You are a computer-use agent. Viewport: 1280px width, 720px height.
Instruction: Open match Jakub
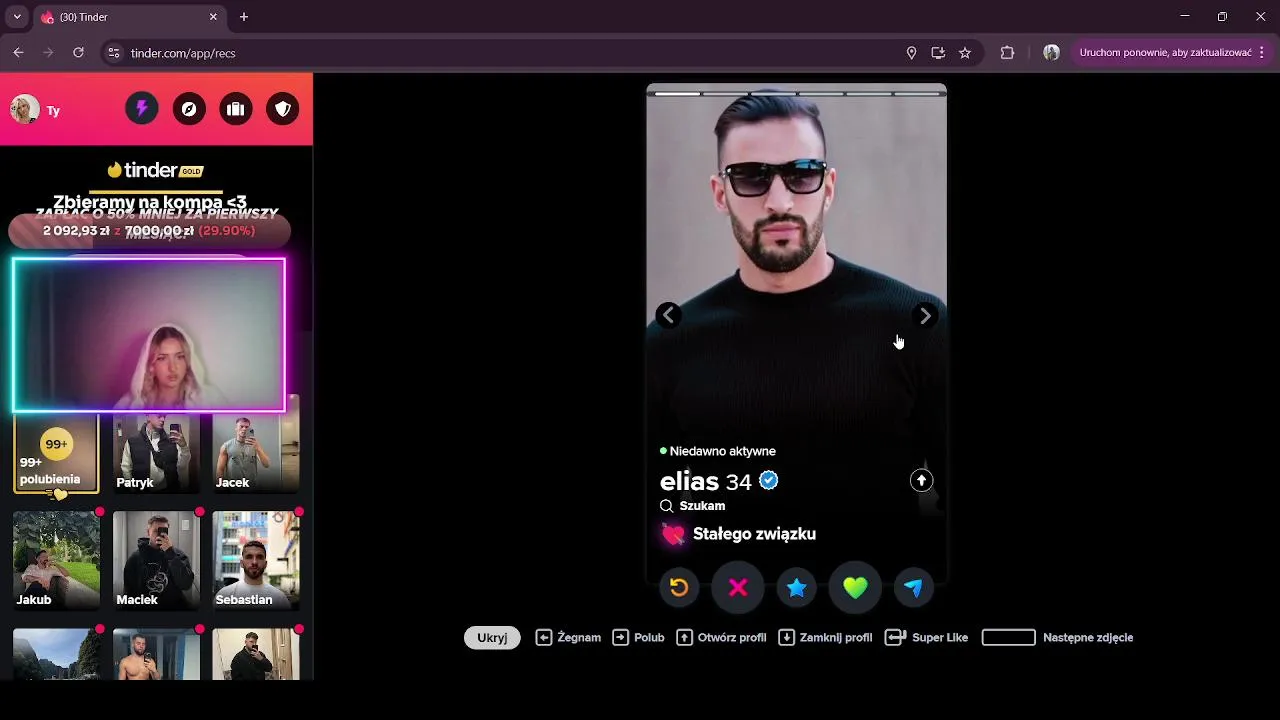(56, 560)
